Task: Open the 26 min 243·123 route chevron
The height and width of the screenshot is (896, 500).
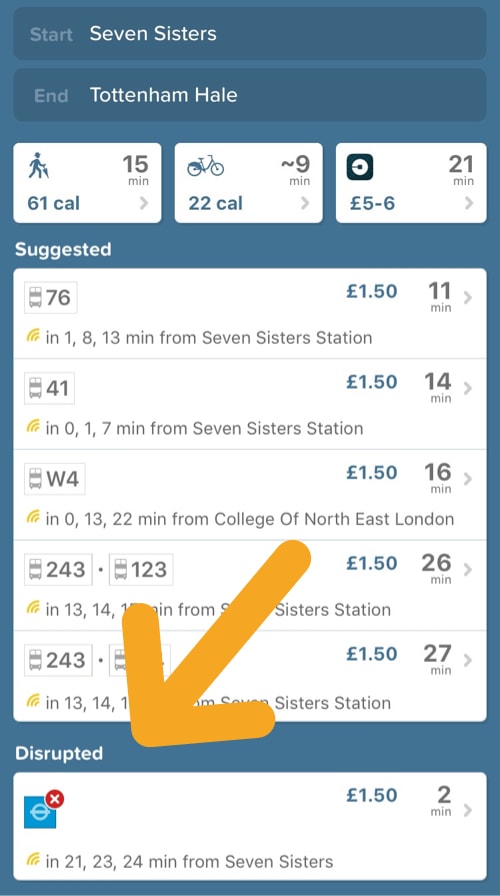Action: tap(468, 570)
